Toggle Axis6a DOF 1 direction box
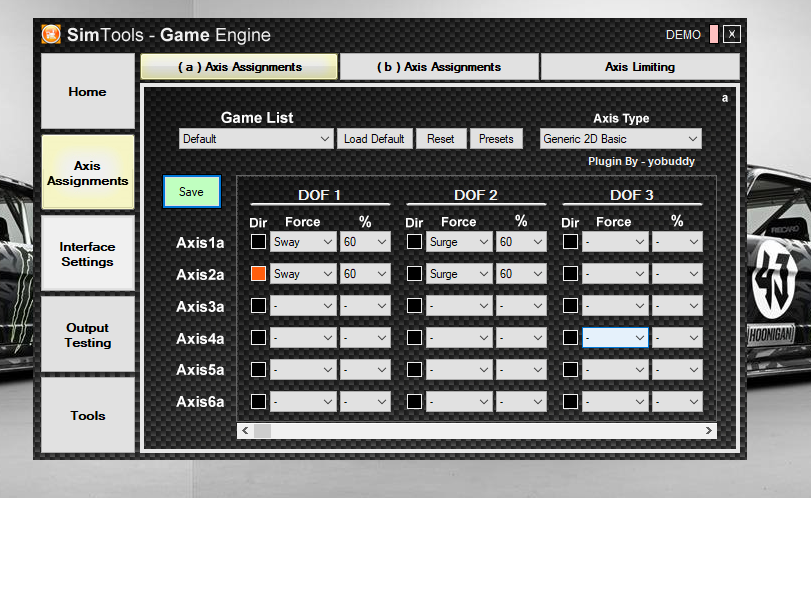 click(x=258, y=402)
